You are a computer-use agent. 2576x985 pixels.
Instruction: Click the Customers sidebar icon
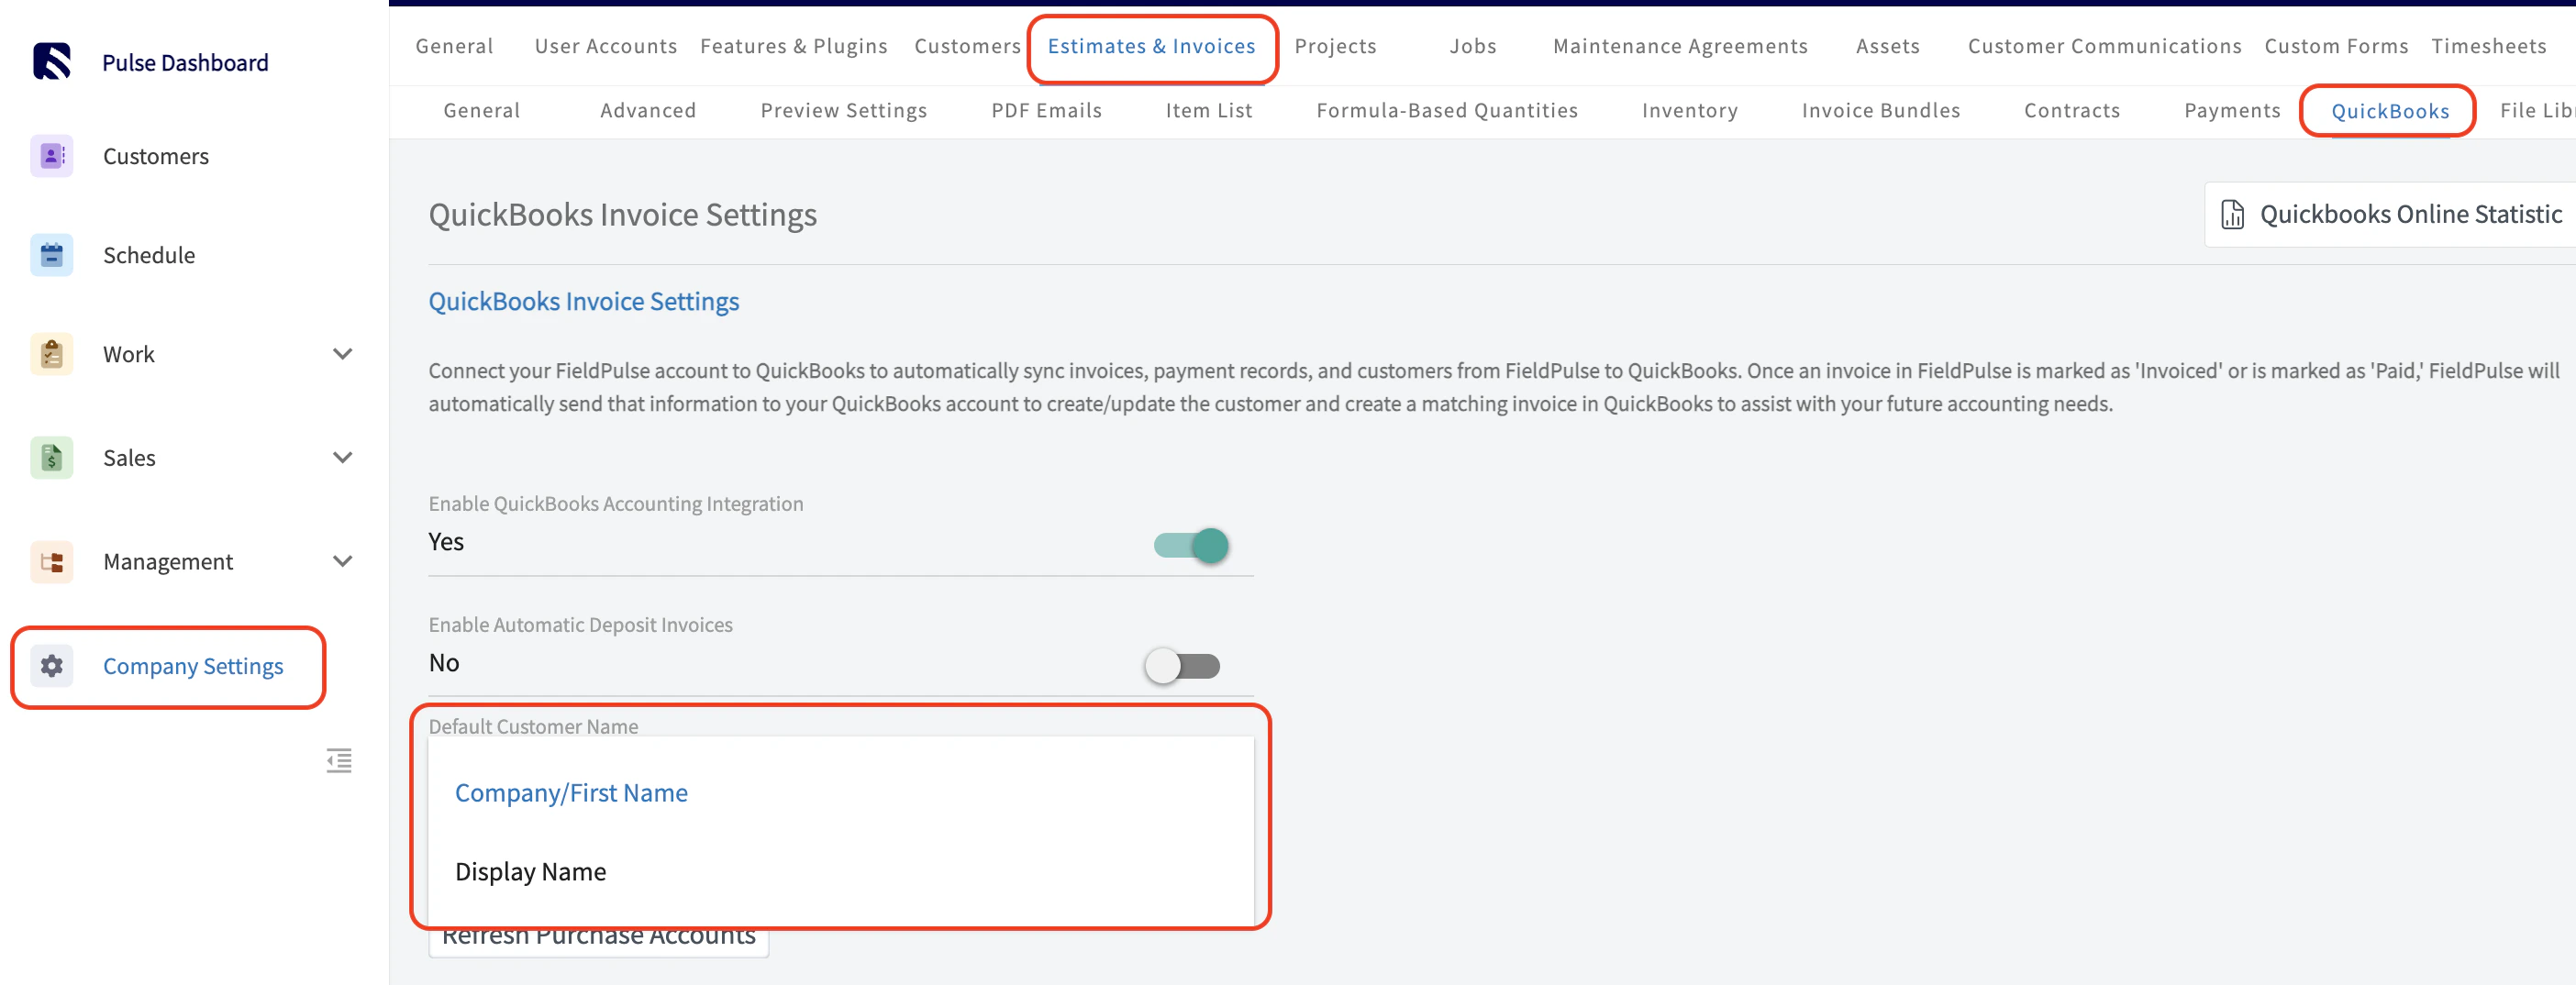click(52, 156)
